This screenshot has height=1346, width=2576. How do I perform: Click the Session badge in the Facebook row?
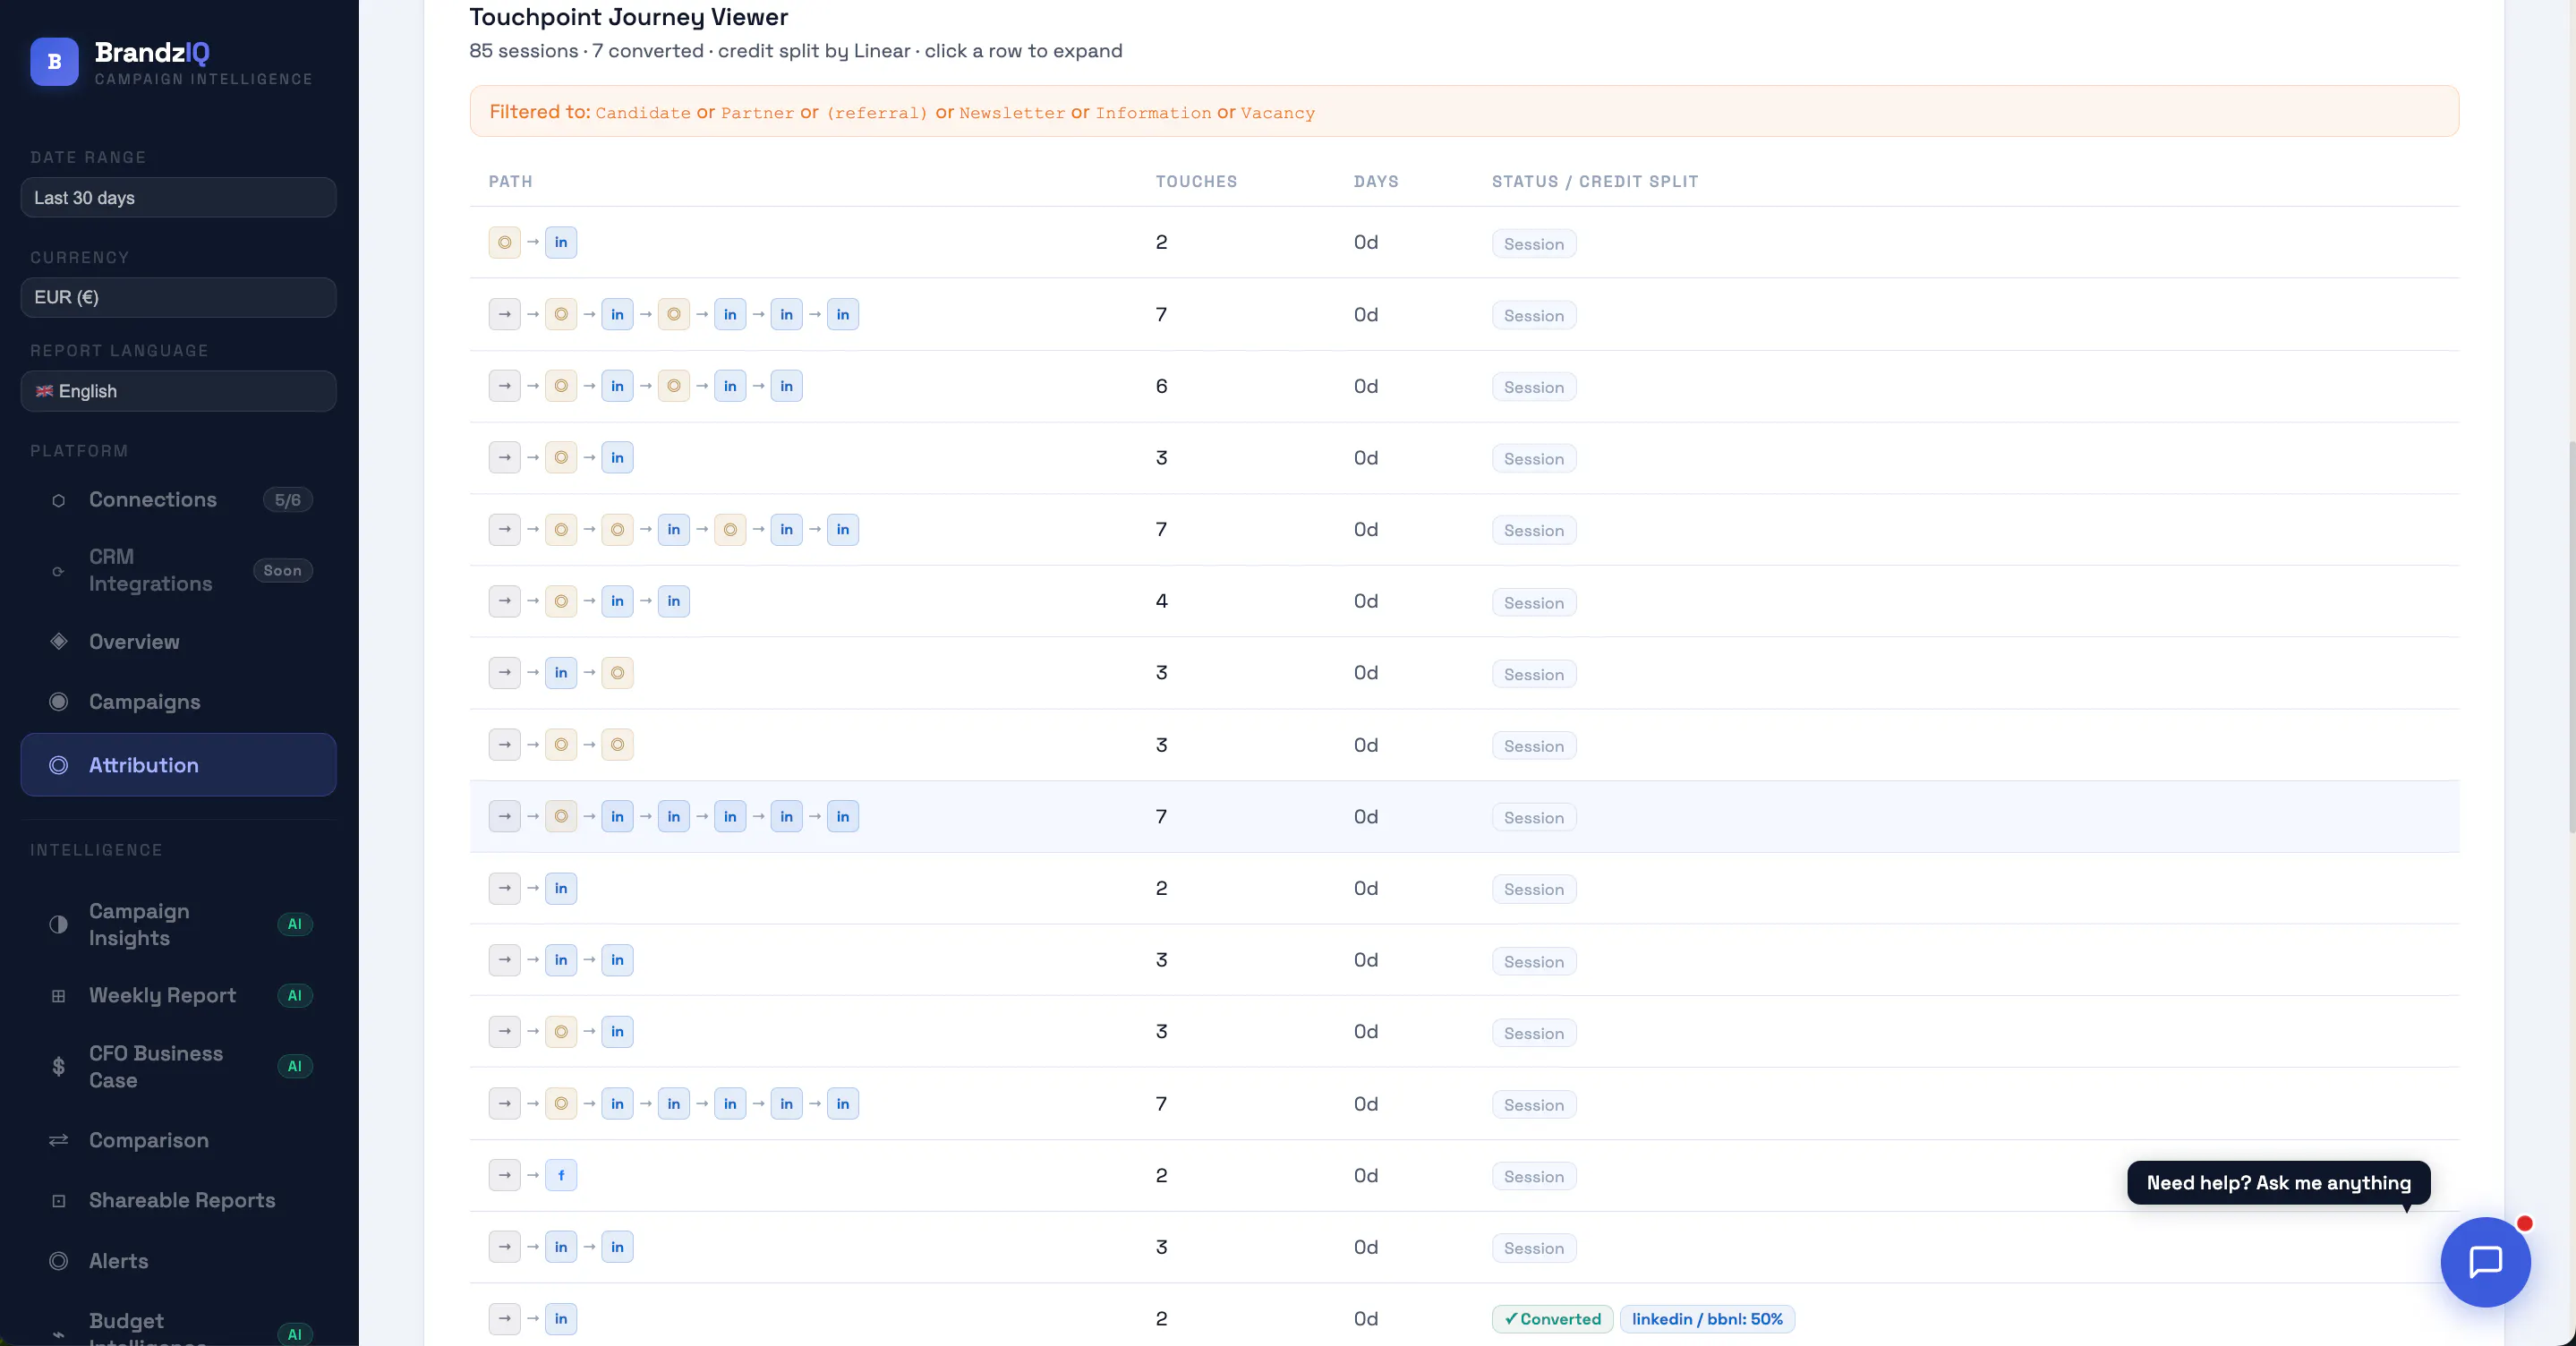1534,1176
